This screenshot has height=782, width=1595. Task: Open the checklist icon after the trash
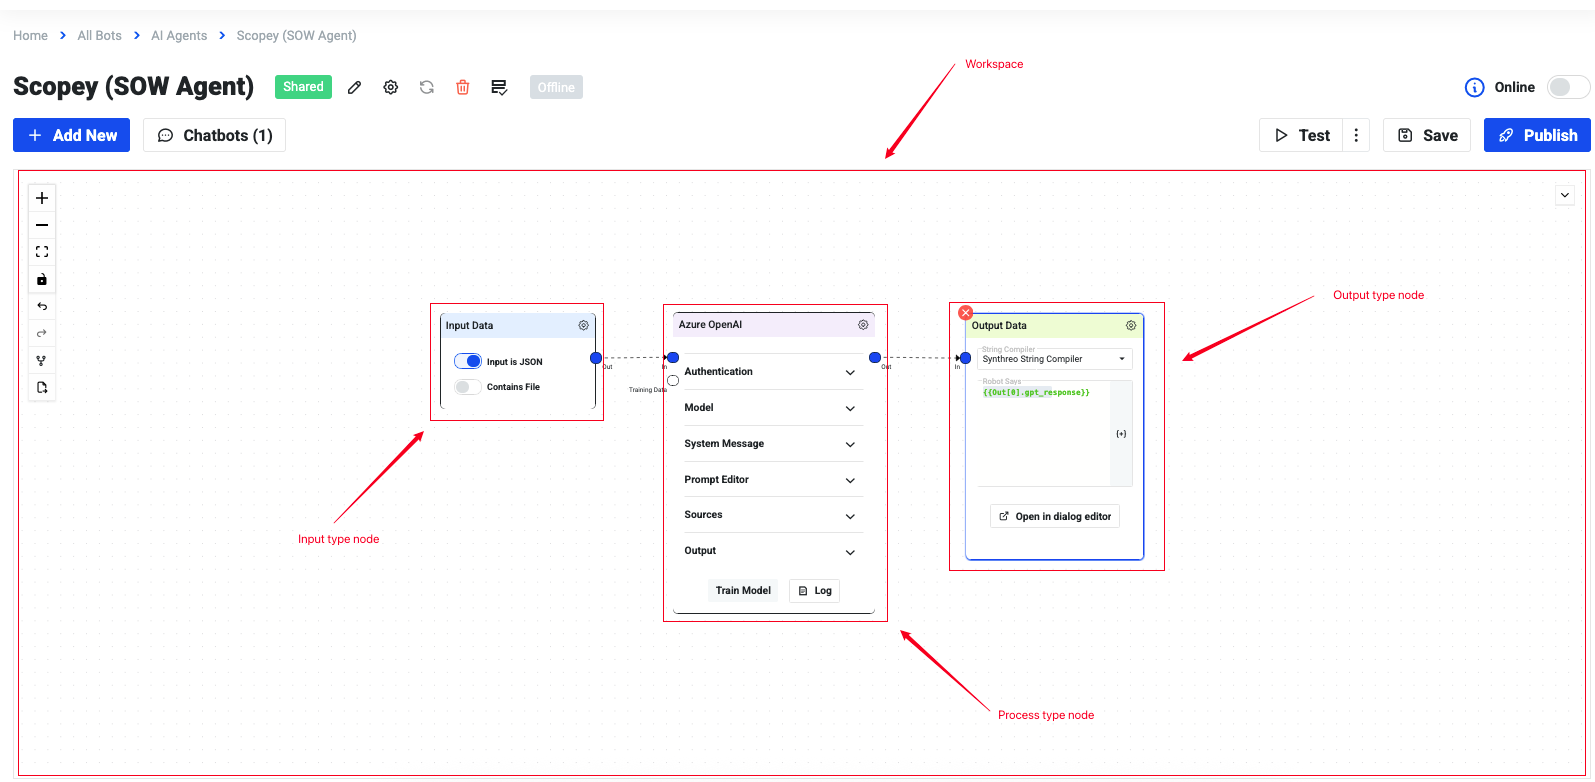[x=499, y=87]
